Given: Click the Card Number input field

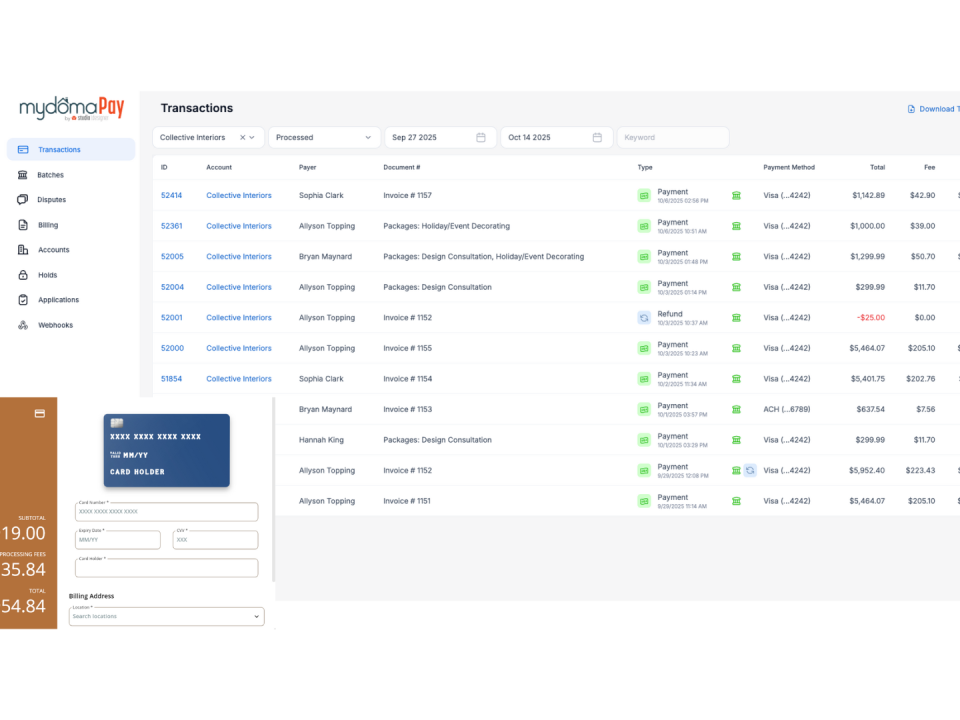Looking at the screenshot, I should click(x=166, y=512).
